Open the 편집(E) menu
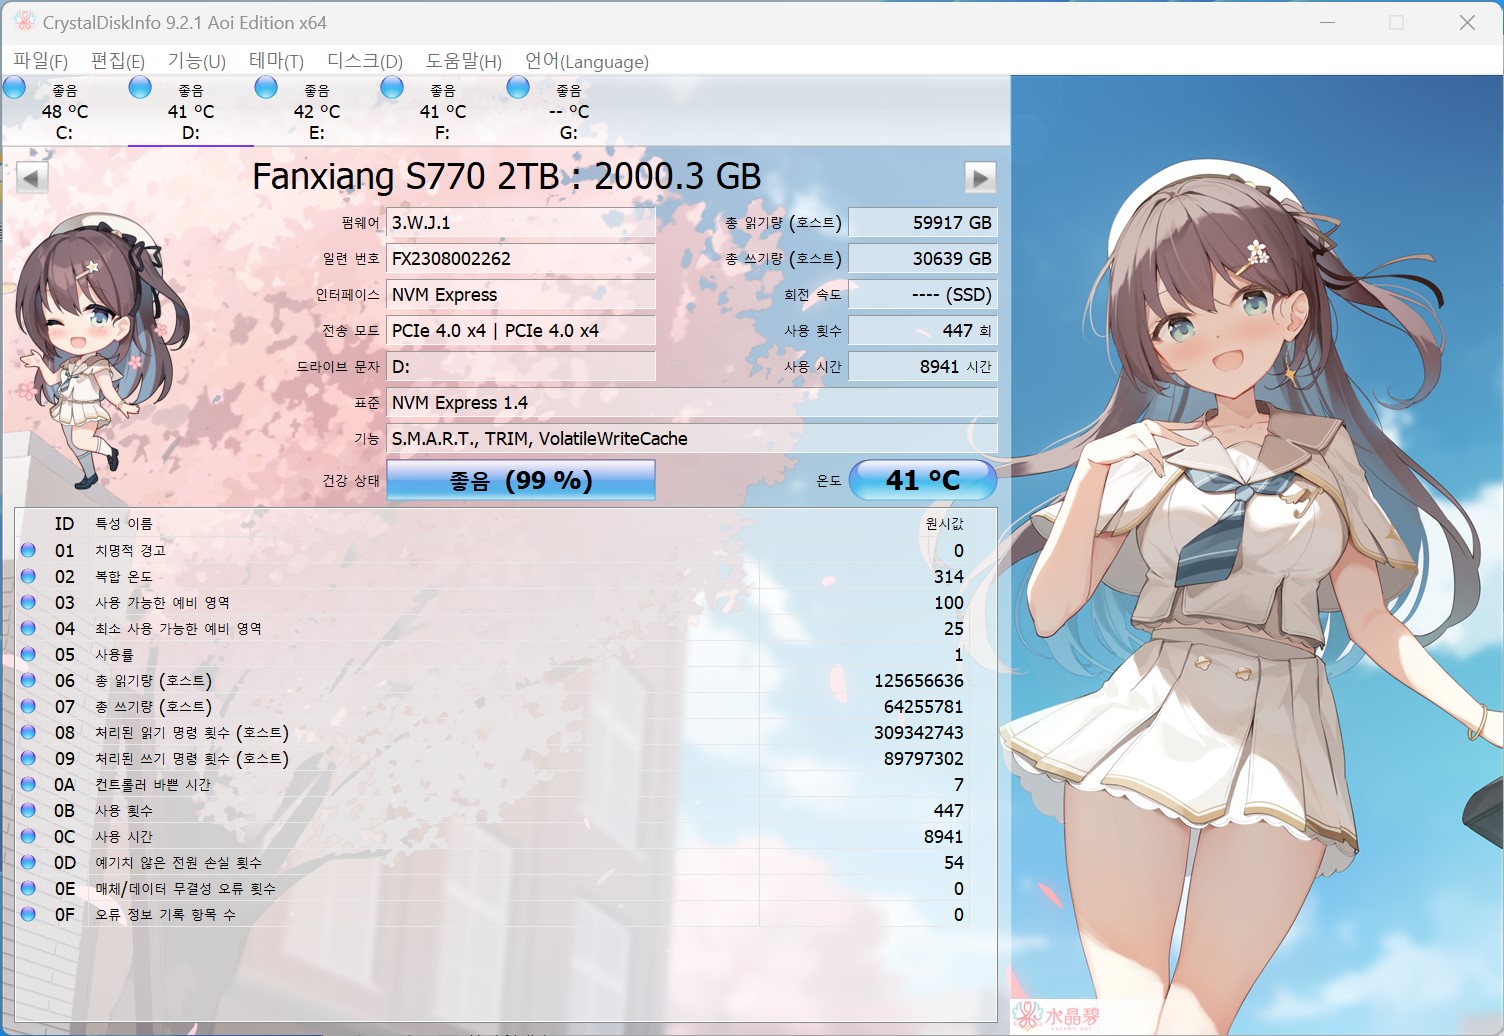Viewport: 1504px width, 1036px height. pos(118,61)
